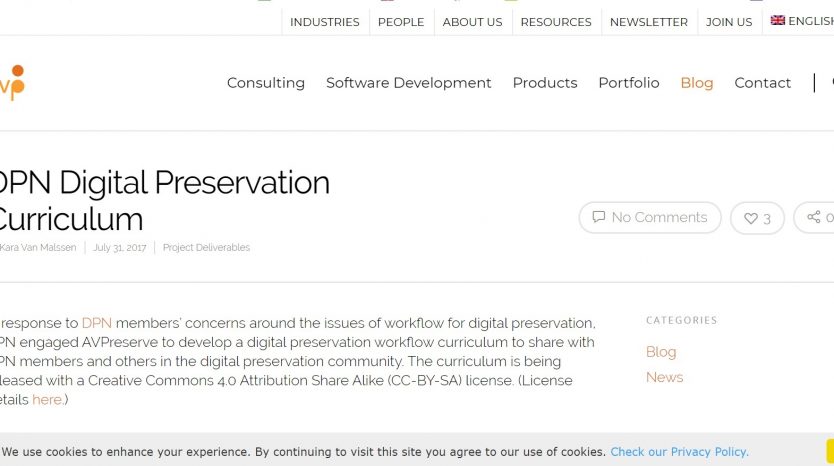This screenshot has height=466, width=834.
Task: Click the heart like button showing 3
Action: click(x=757, y=218)
